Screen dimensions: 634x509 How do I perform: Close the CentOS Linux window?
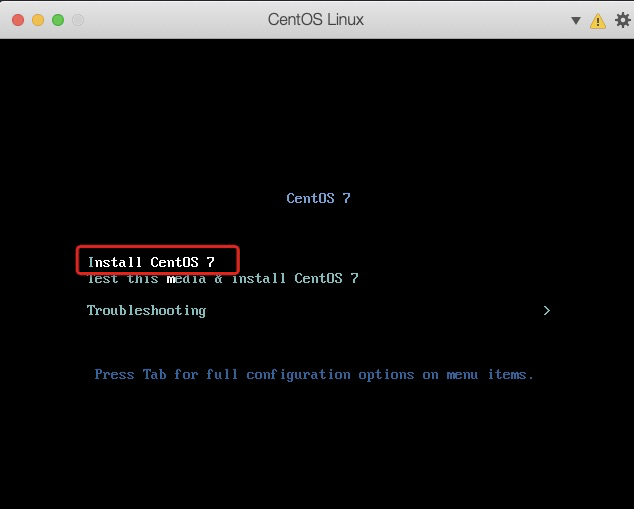point(18,20)
